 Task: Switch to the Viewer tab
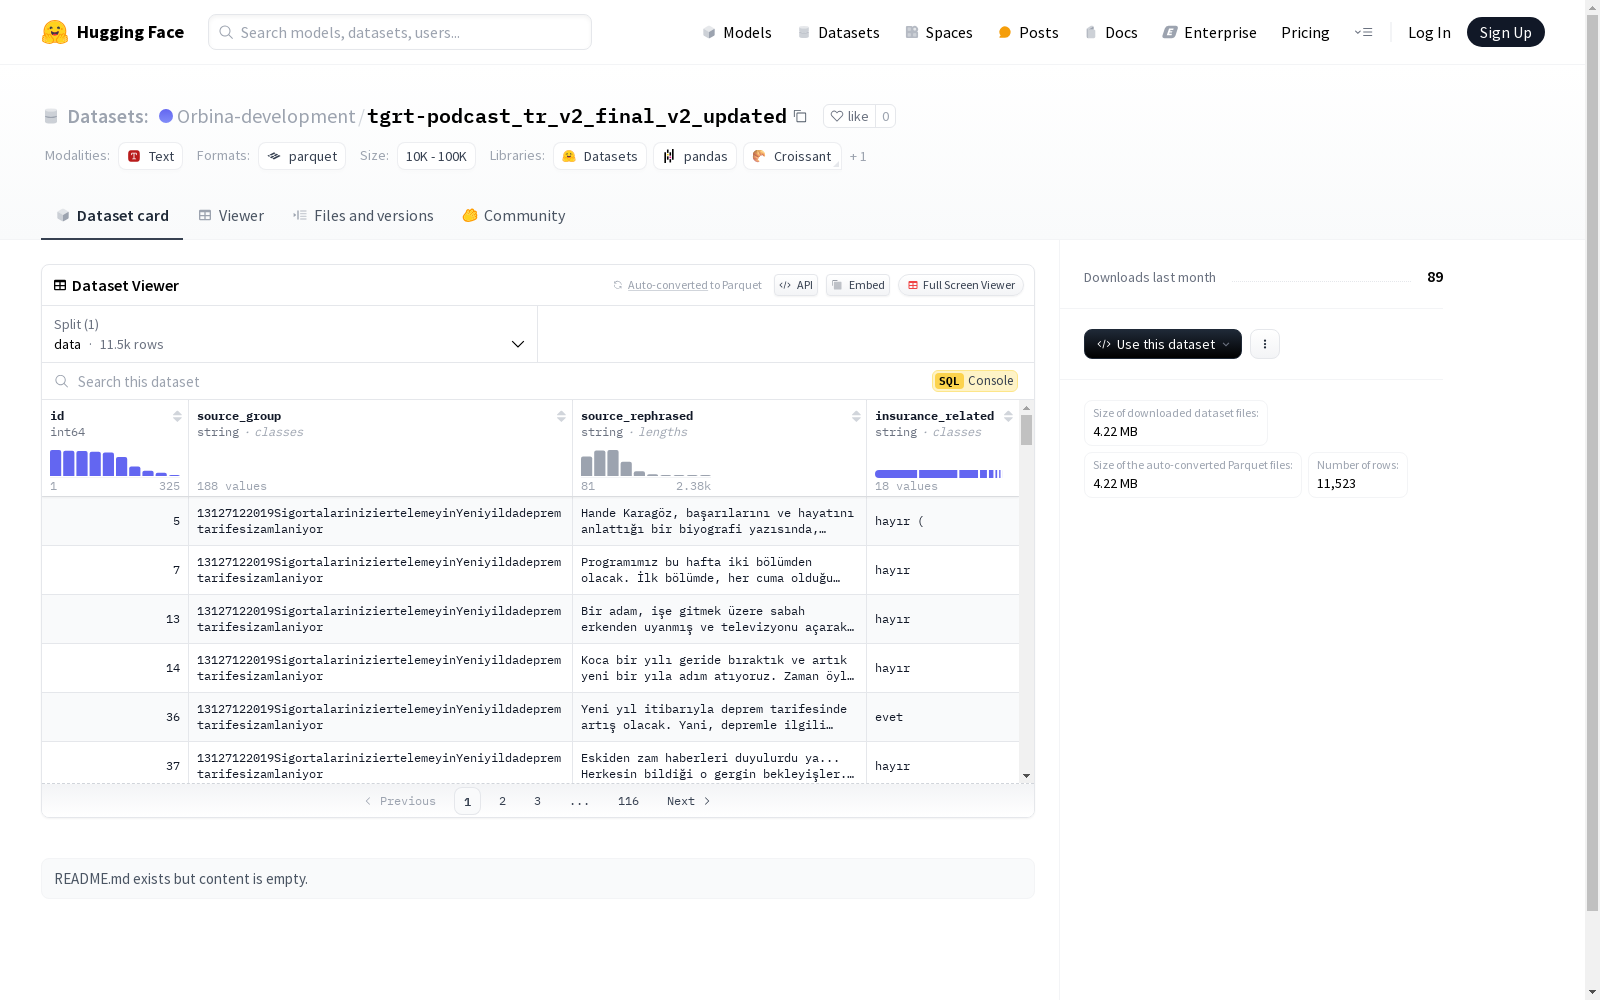[231, 216]
